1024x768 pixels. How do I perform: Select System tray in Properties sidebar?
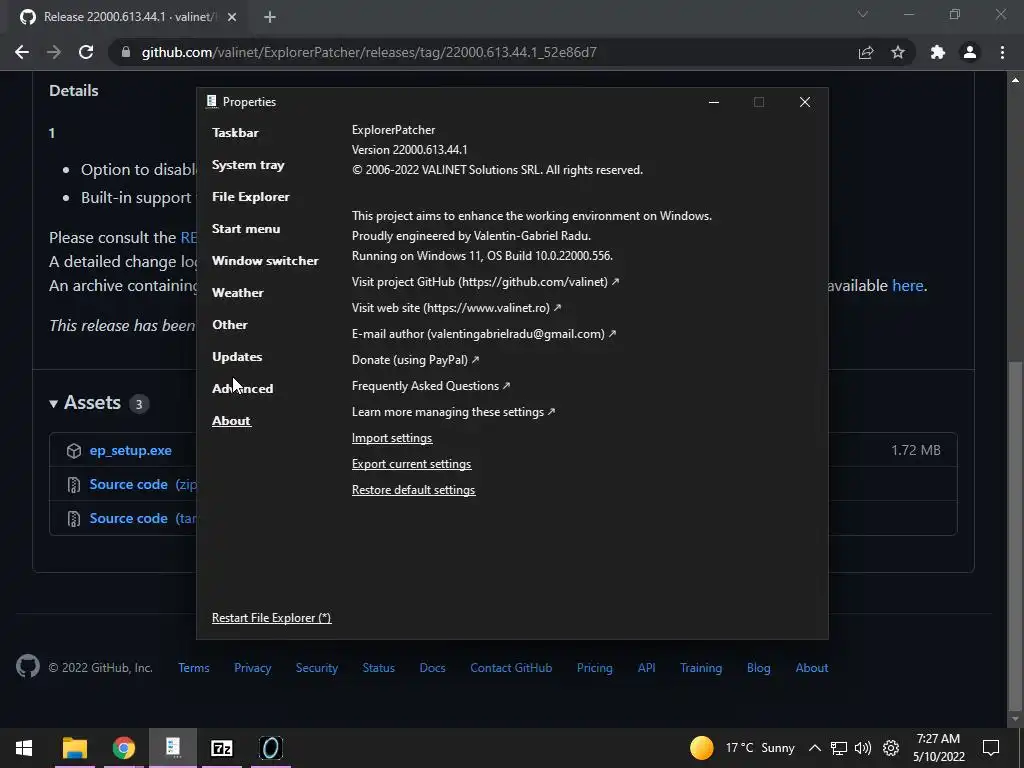click(248, 165)
